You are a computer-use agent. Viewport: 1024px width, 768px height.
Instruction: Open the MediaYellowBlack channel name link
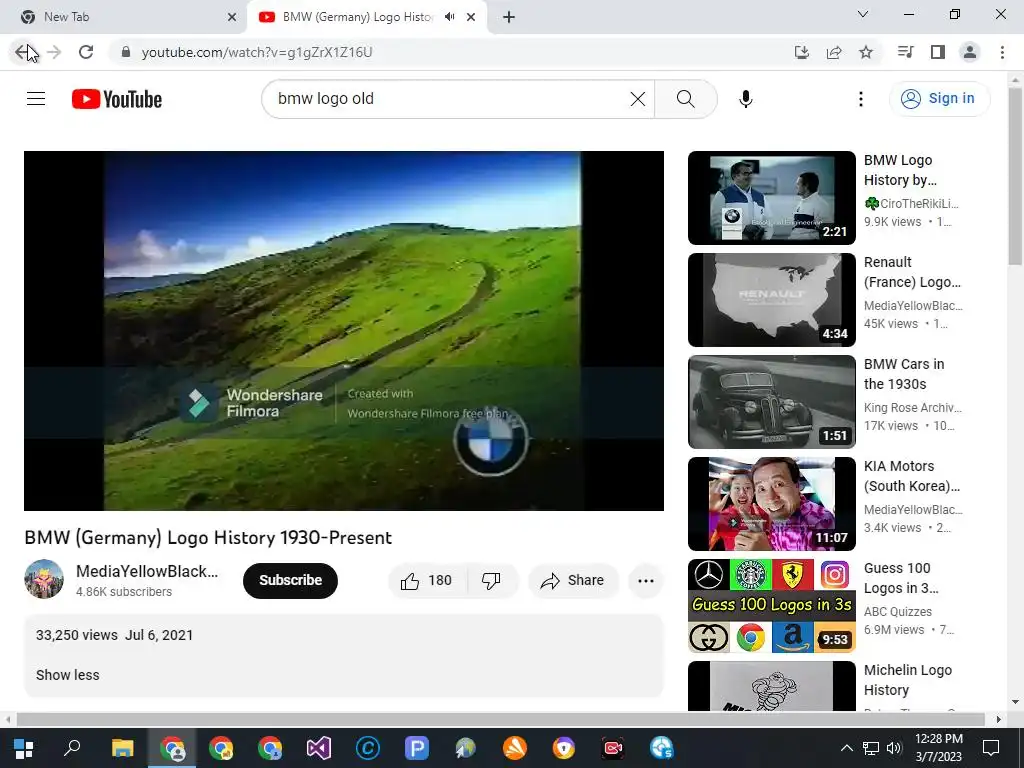coord(147,571)
